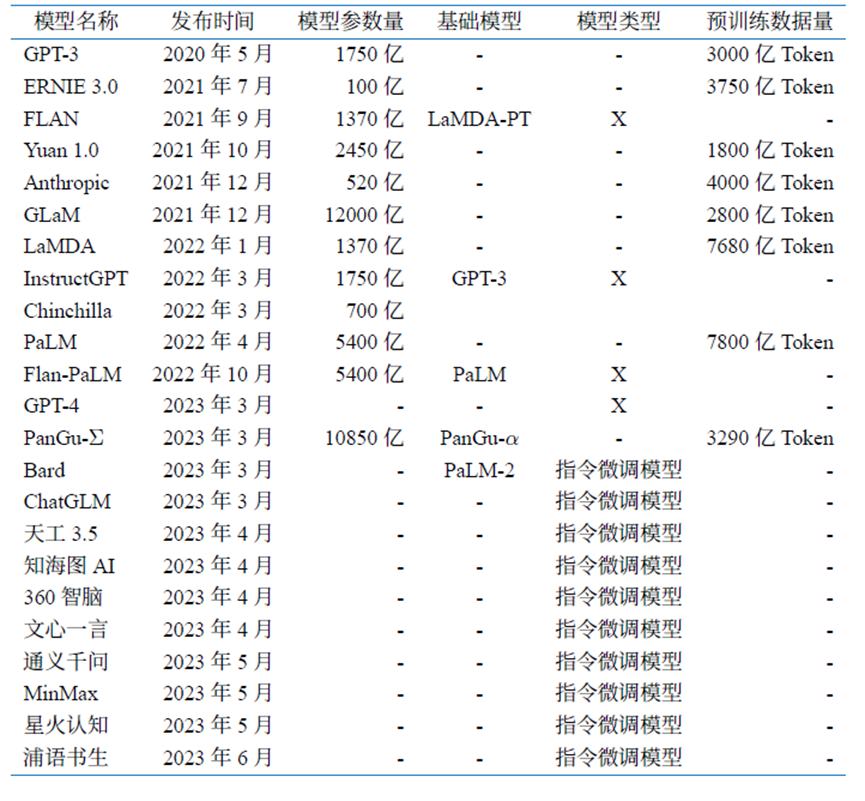
Task: Click the 12000 亿 parameter value
Action: click(x=364, y=215)
